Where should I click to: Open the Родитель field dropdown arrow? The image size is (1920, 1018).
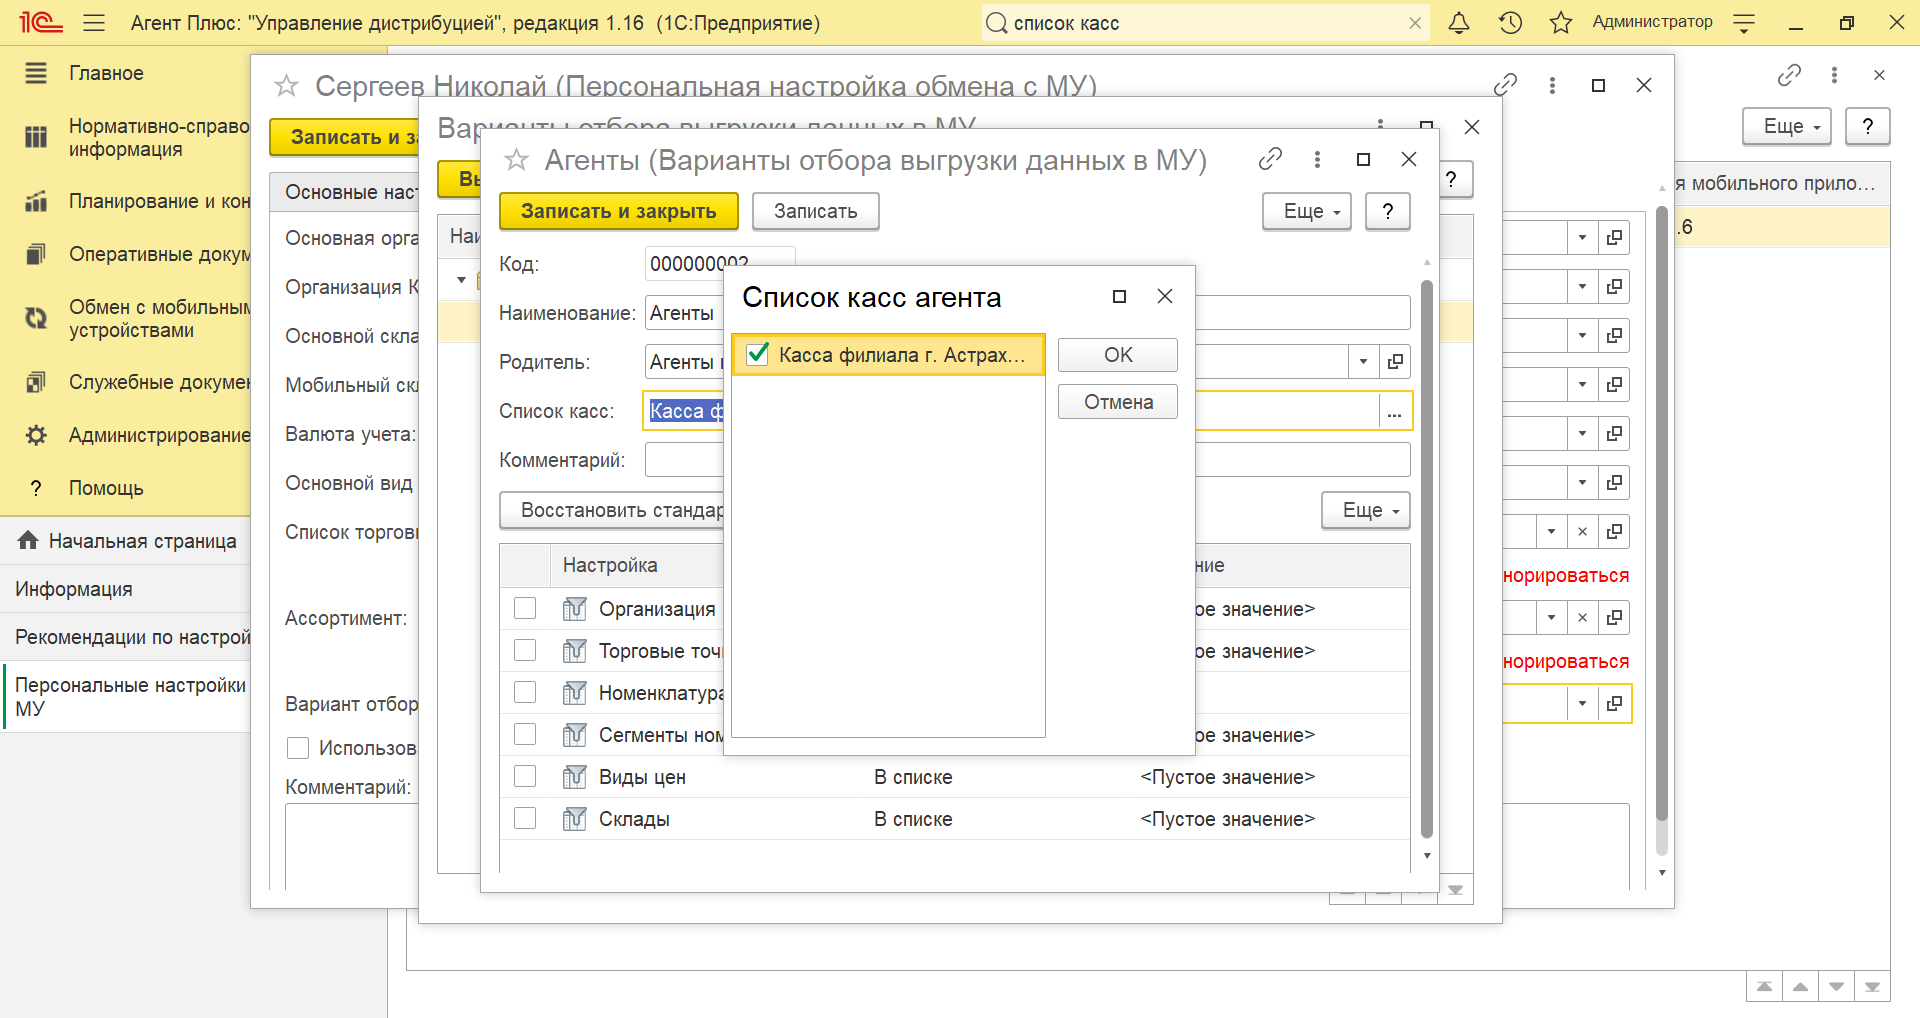click(x=1363, y=362)
